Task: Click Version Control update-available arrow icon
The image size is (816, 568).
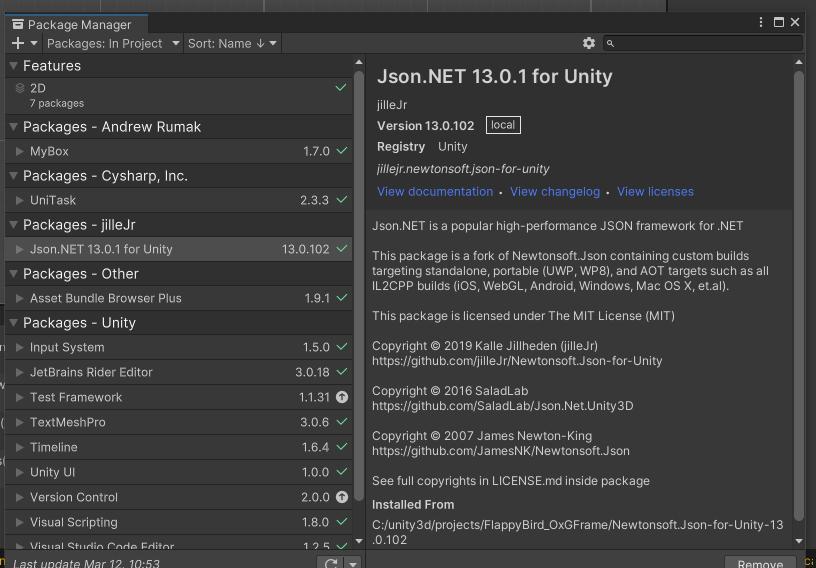Action: pyautogui.click(x=342, y=497)
